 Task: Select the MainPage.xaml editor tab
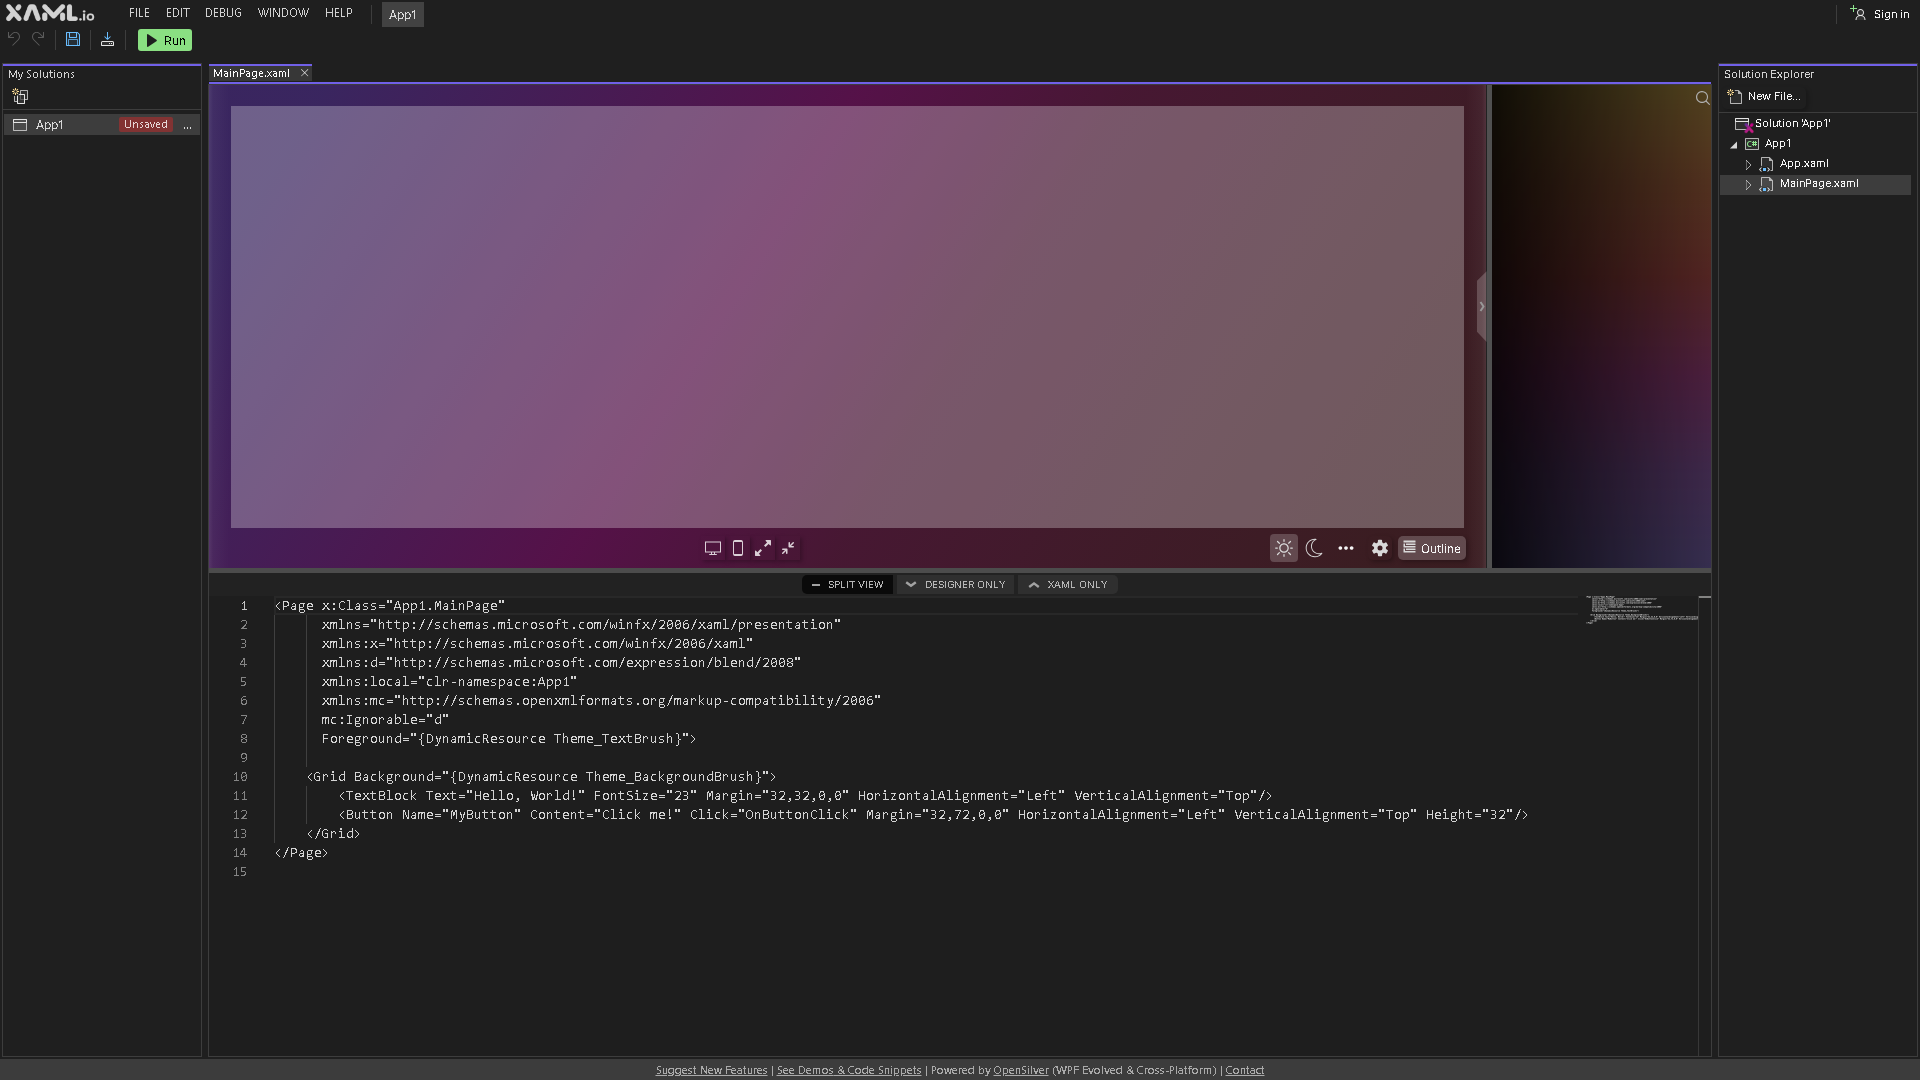click(251, 73)
